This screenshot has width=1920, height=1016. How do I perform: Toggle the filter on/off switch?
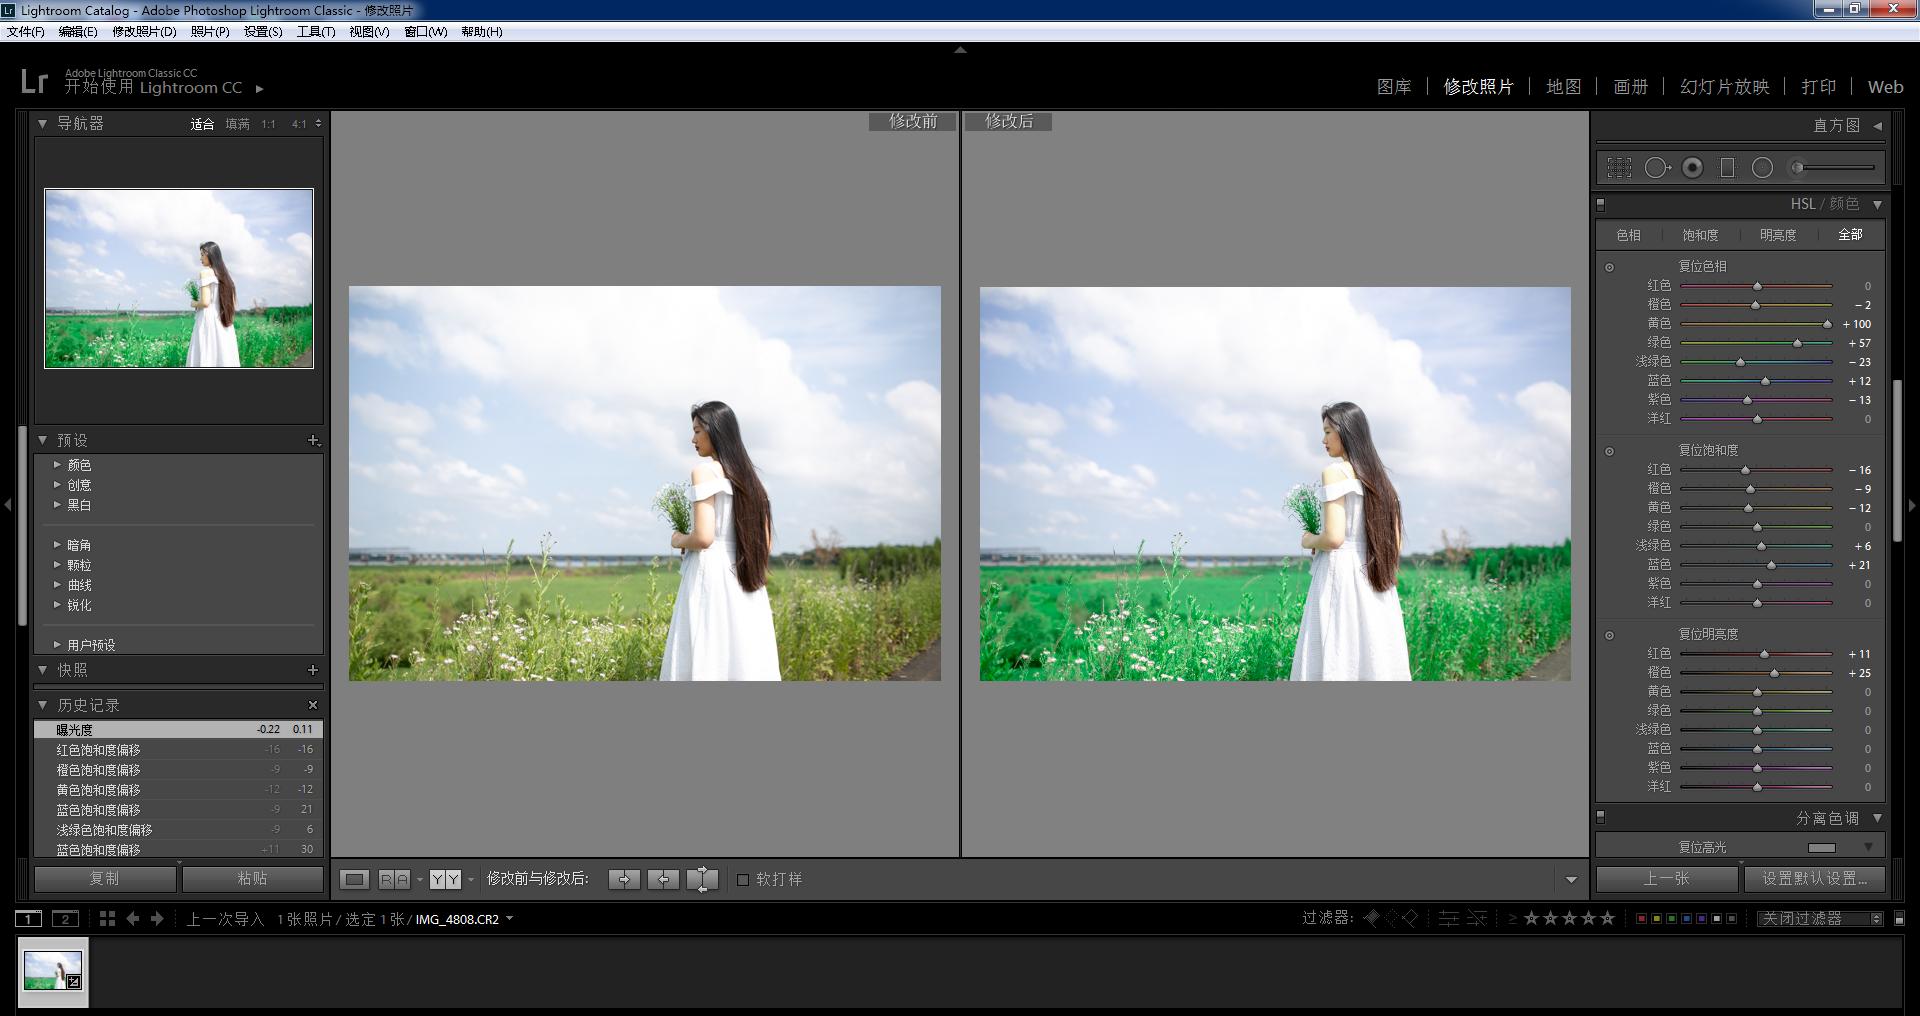coord(1900,918)
